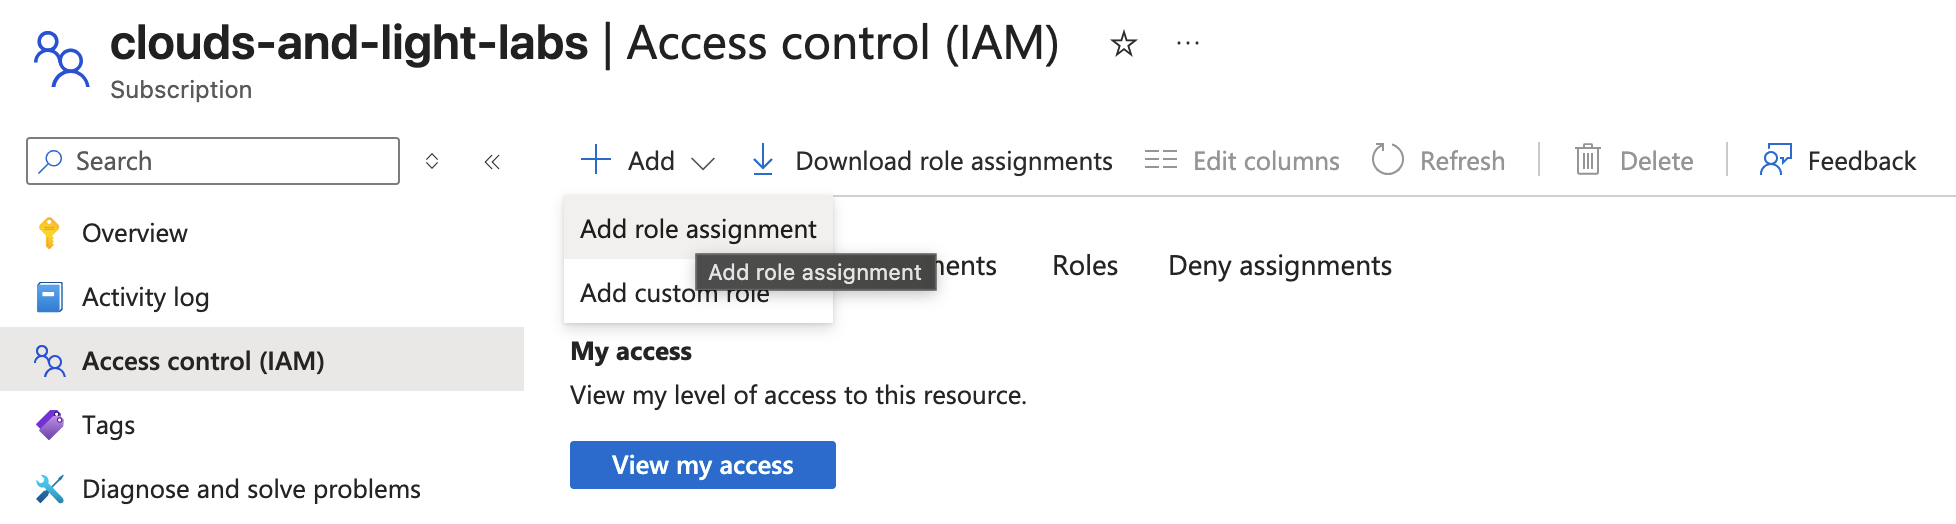Collapse the sidebar with double chevron

pos(492,162)
